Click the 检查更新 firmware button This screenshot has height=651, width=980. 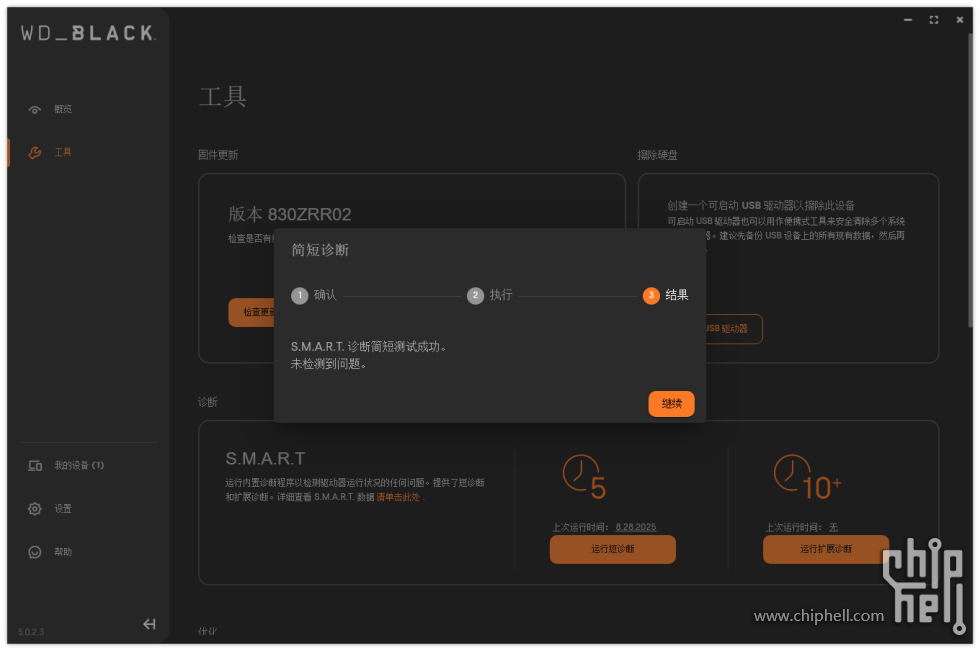coord(251,312)
